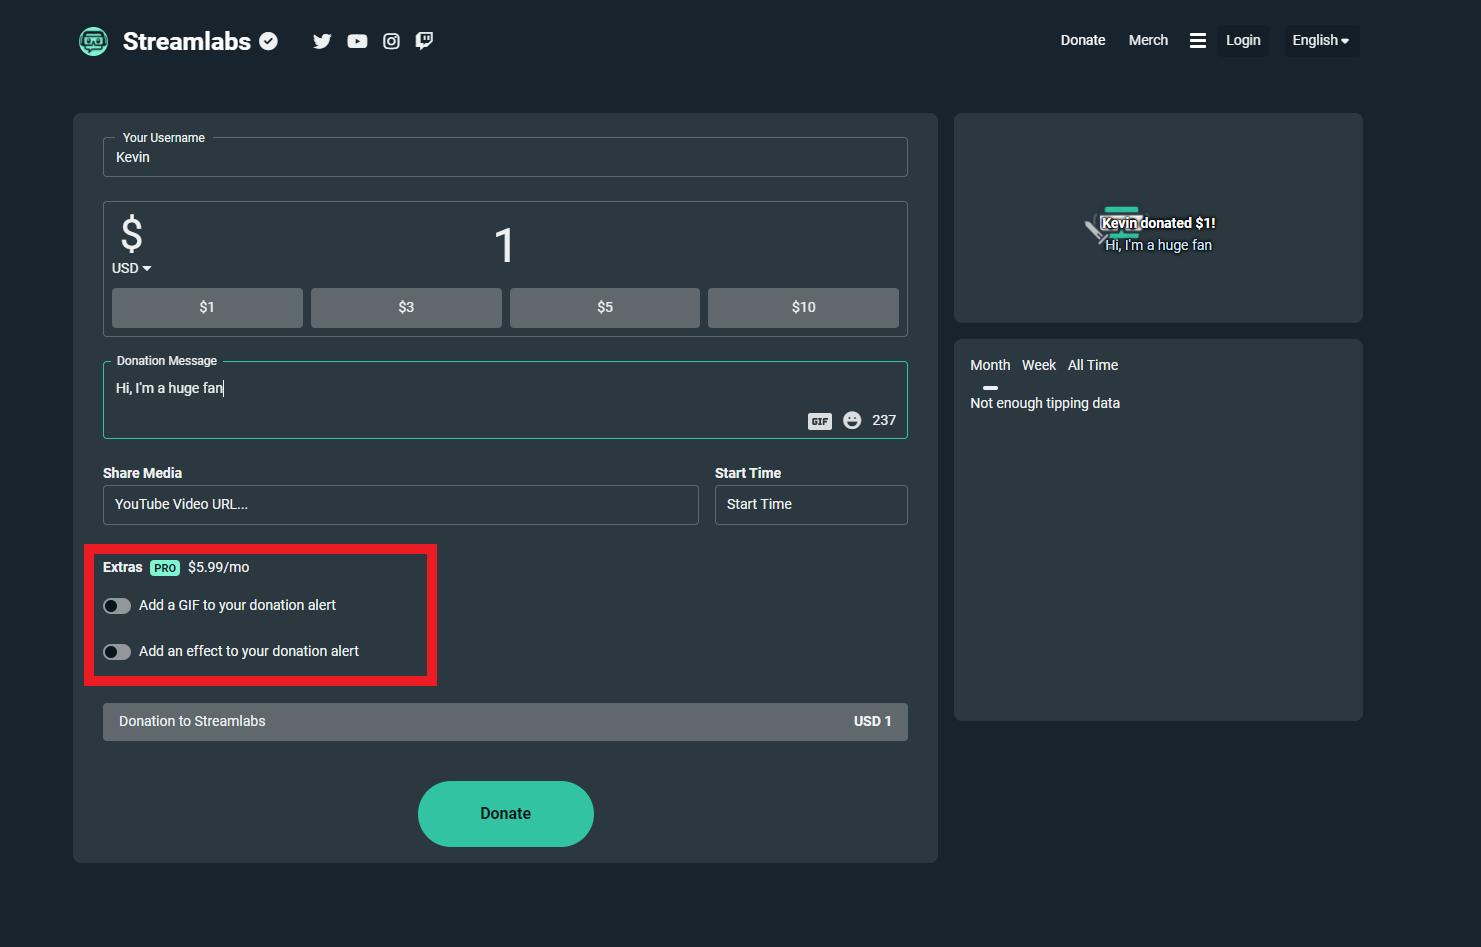Viewport: 1481px width, 947px height.
Task: Click the $5.99/mo price text
Action: (219, 567)
